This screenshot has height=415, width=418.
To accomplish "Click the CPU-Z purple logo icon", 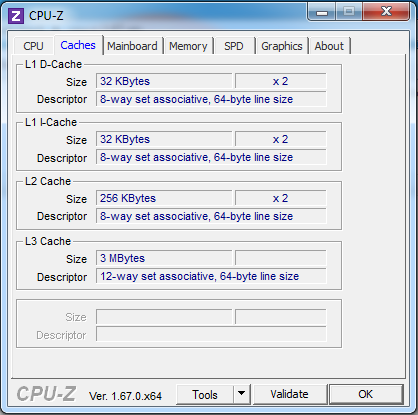I will [16, 16].
